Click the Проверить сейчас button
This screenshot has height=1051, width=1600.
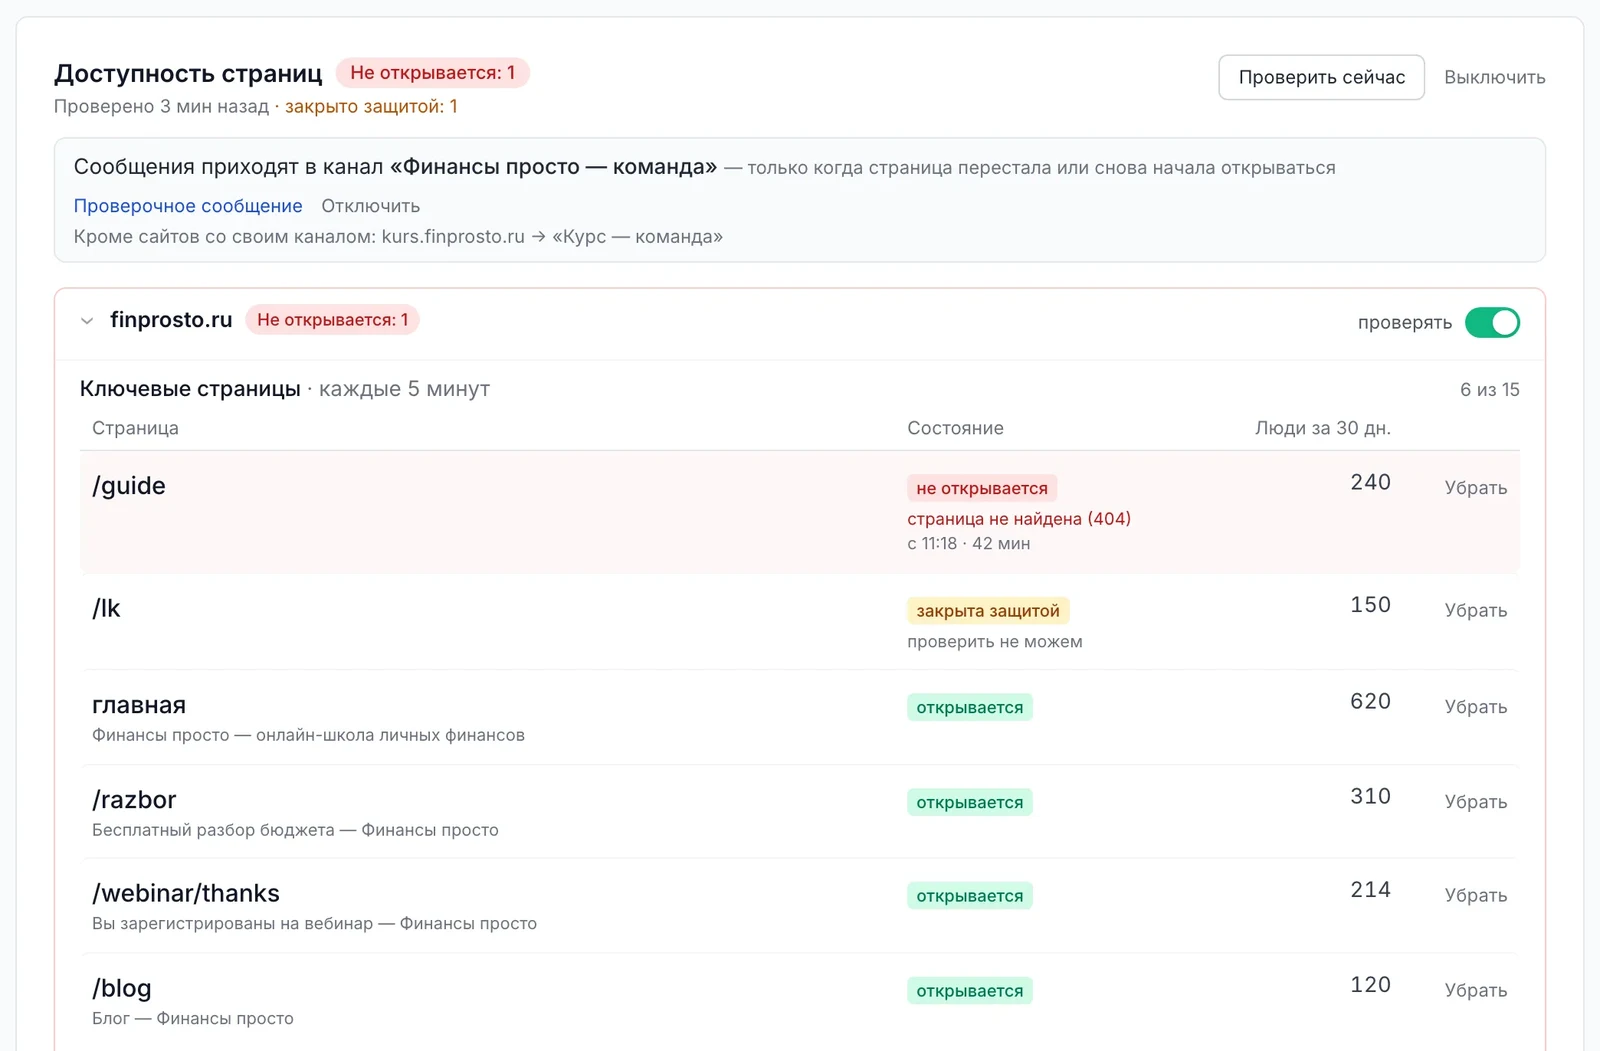(1321, 77)
